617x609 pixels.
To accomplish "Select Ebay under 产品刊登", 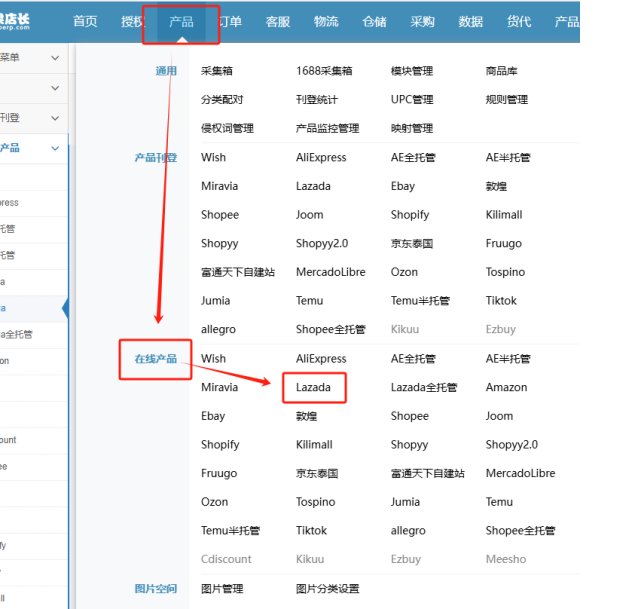I will 403,186.
